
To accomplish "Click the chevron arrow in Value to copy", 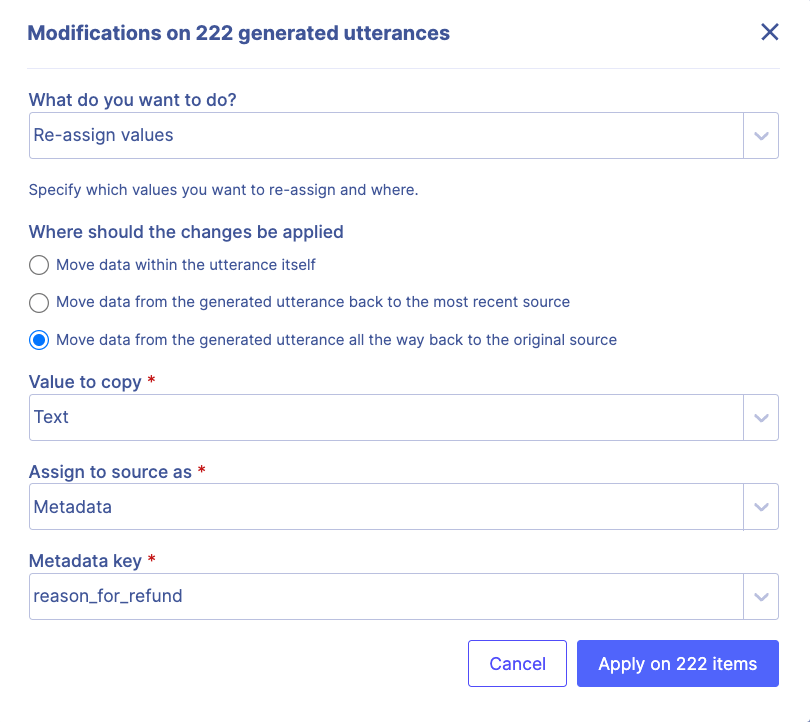I will 761,417.
